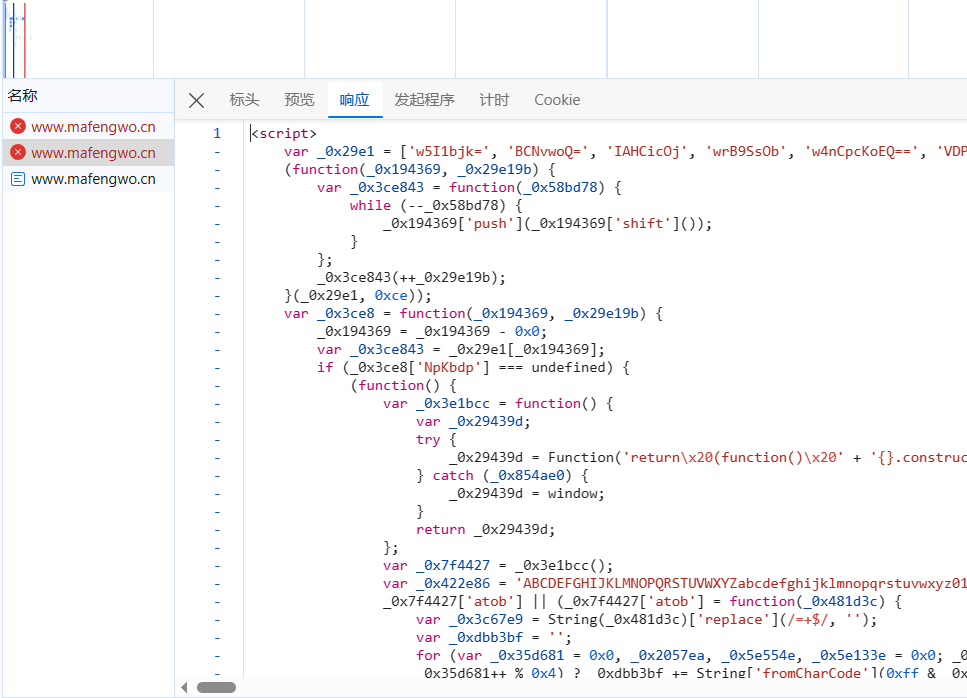This screenshot has height=698, width=967.
Task: Click the error icon of the topmost failed request
Action: point(18,126)
